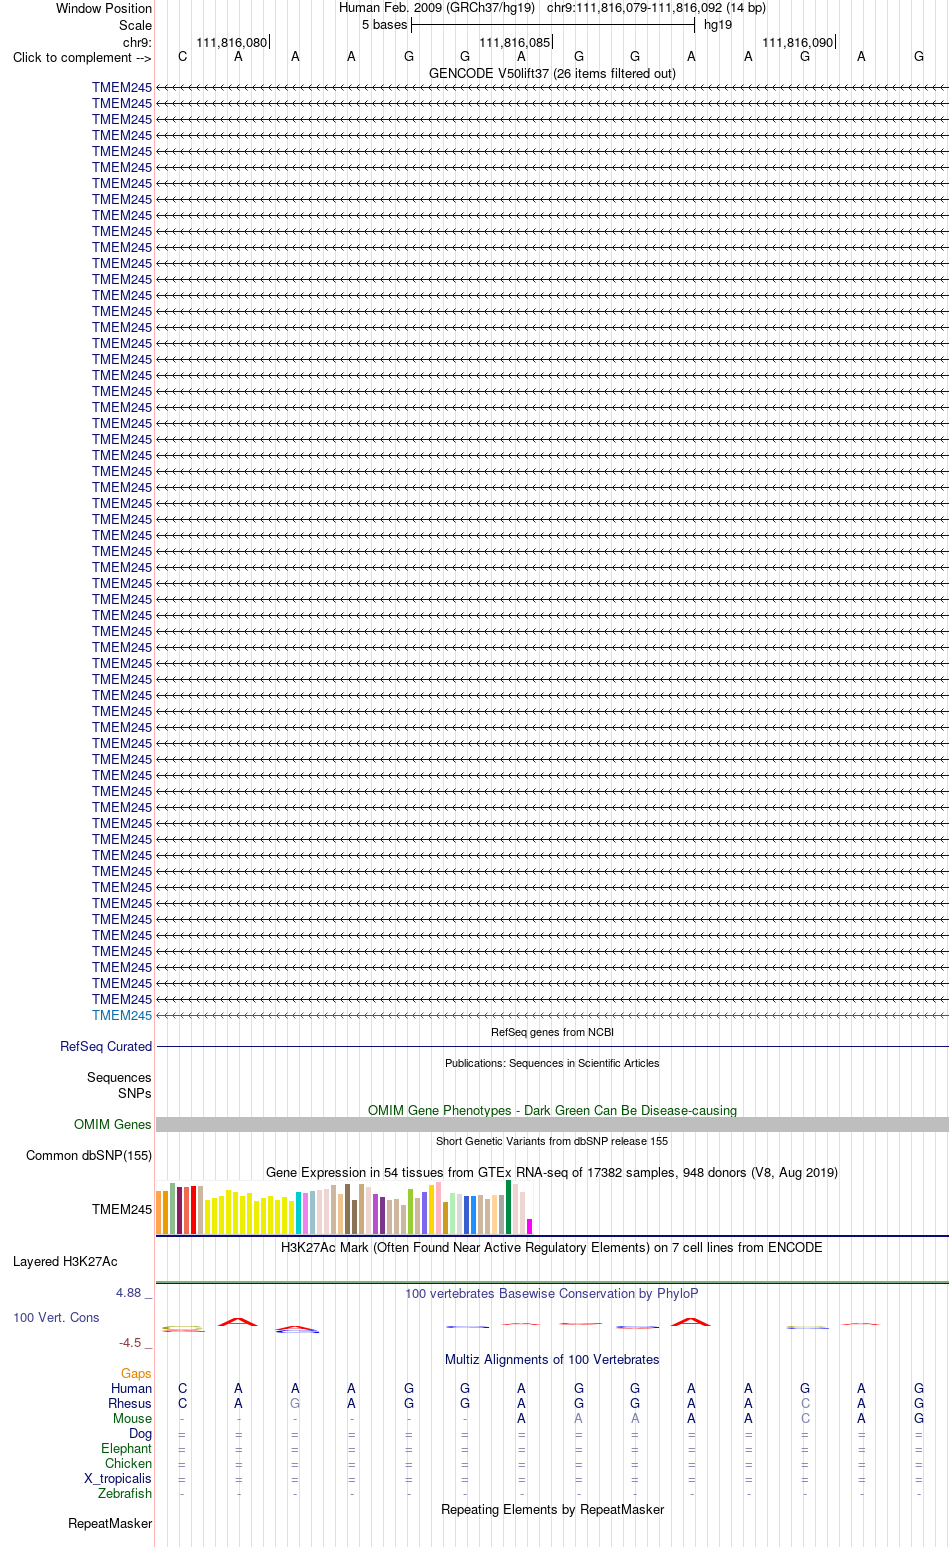
Task: Click the 'RefSeq Curated' track label
Action: click(x=106, y=1046)
